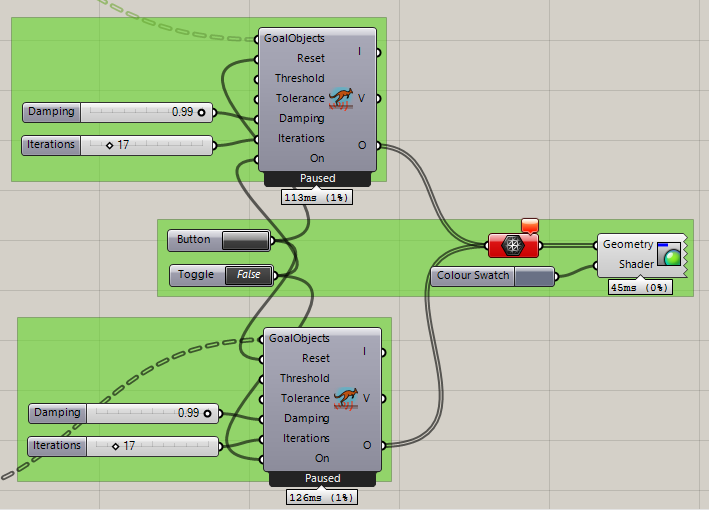Click lower Iterations slider handle at 17
This screenshot has height=511, width=709.
tap(116, 445)
